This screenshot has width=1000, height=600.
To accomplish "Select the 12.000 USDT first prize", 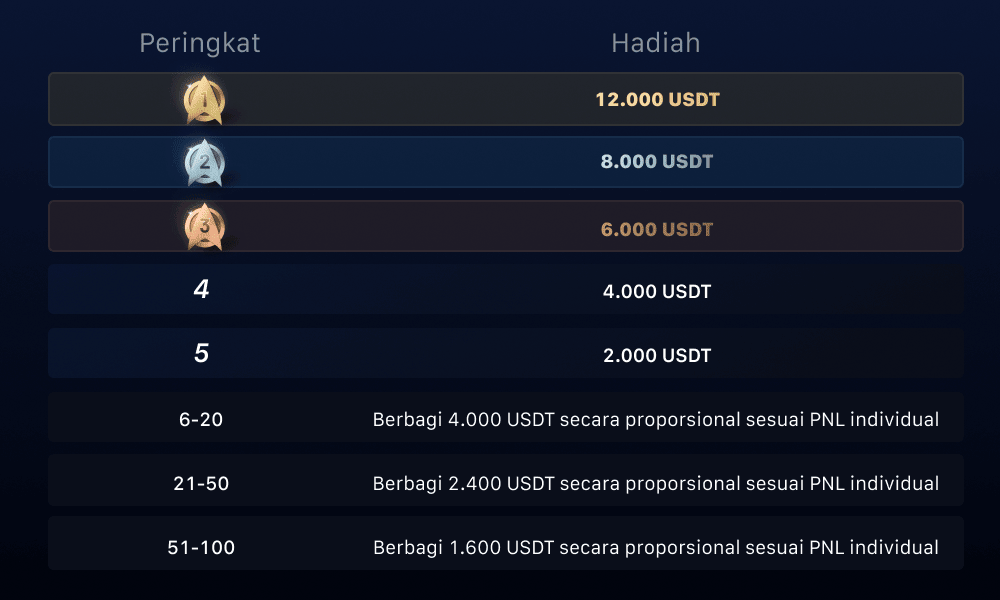I will (x=657, y=100).
